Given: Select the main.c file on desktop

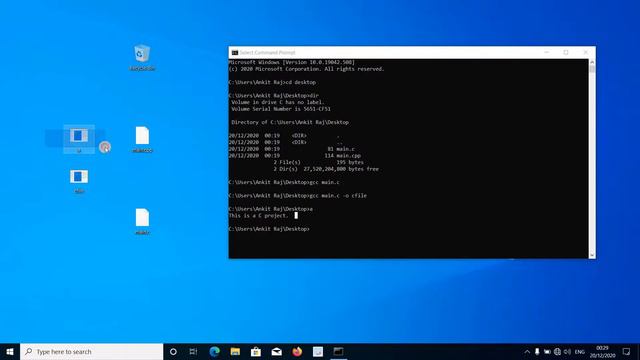Looking at the screenshot, I should click(x=142, y=222).
